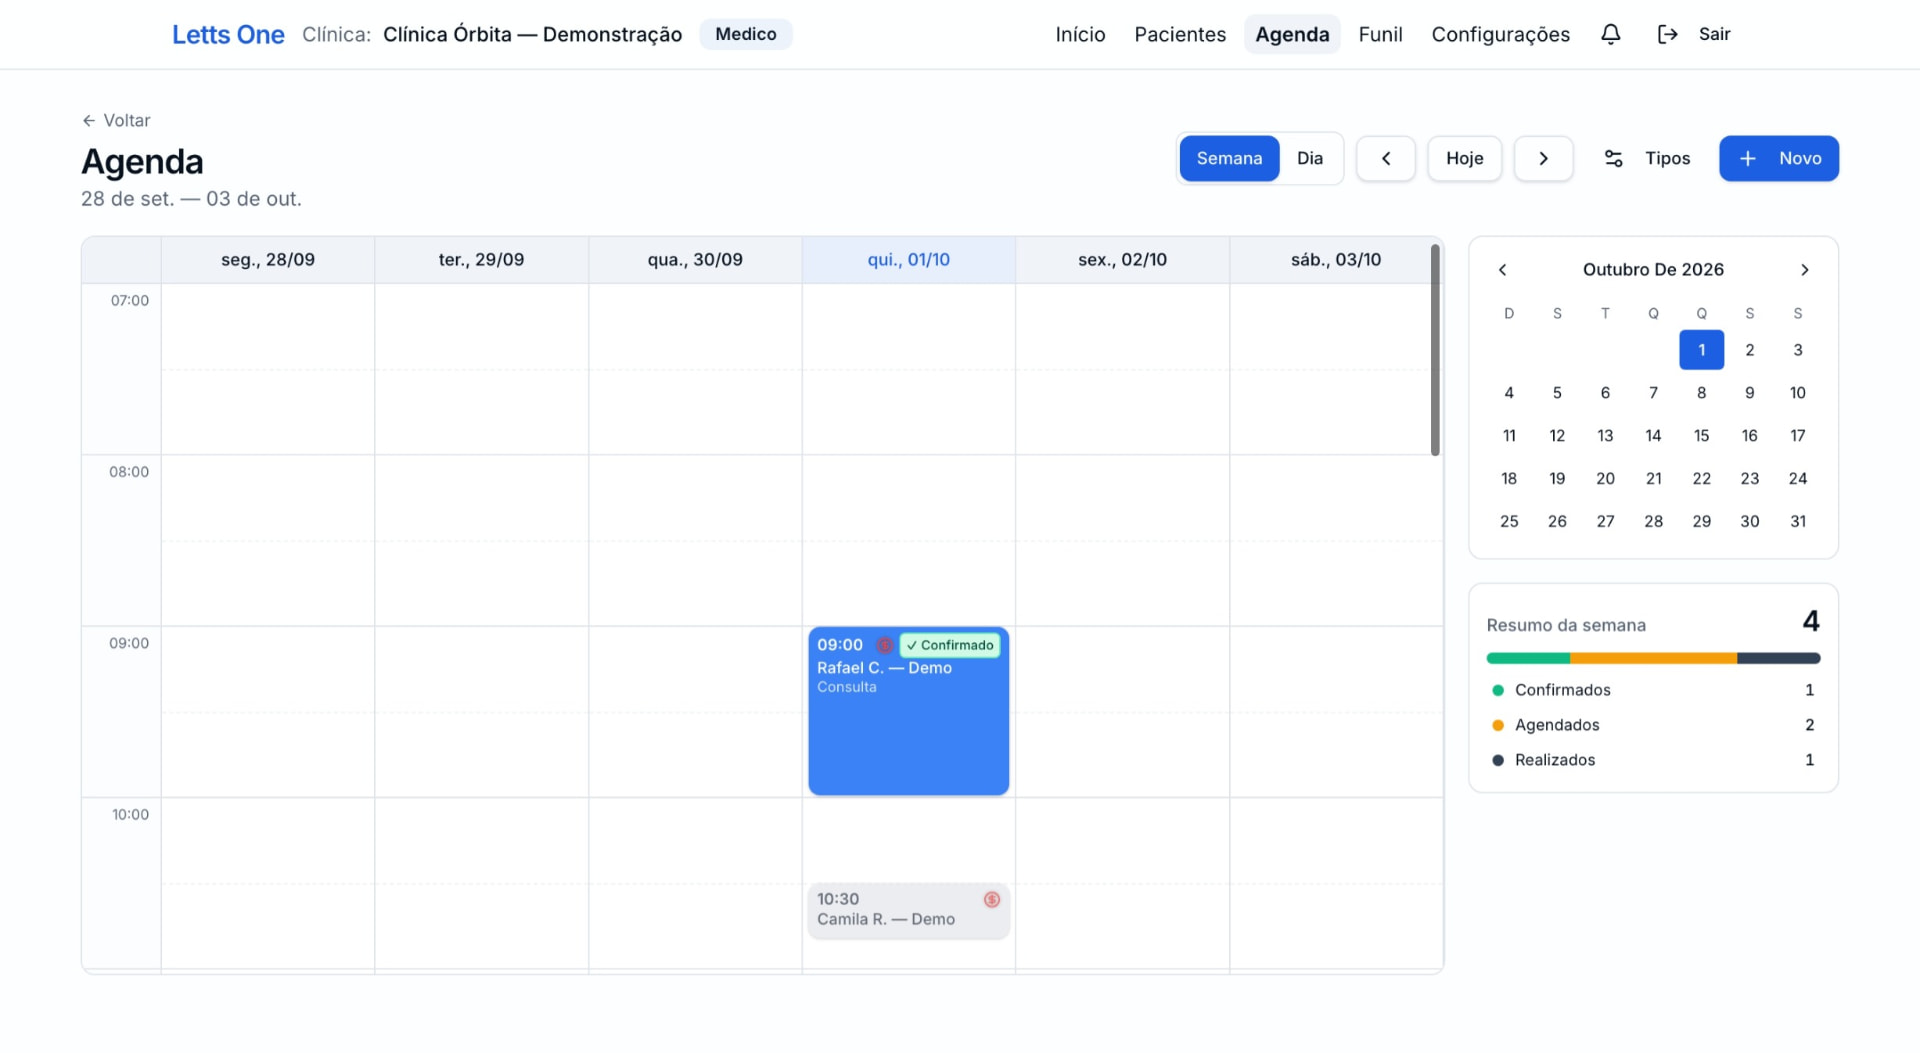
Task: Click the red payment icon on the 09:00 appointment
Action: pos(884,645)
